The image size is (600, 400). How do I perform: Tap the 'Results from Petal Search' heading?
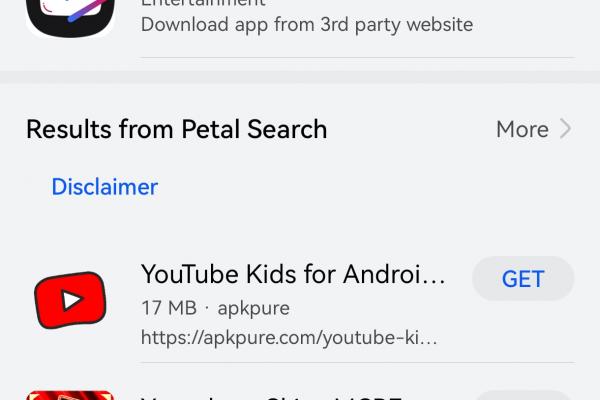point(176,129)
